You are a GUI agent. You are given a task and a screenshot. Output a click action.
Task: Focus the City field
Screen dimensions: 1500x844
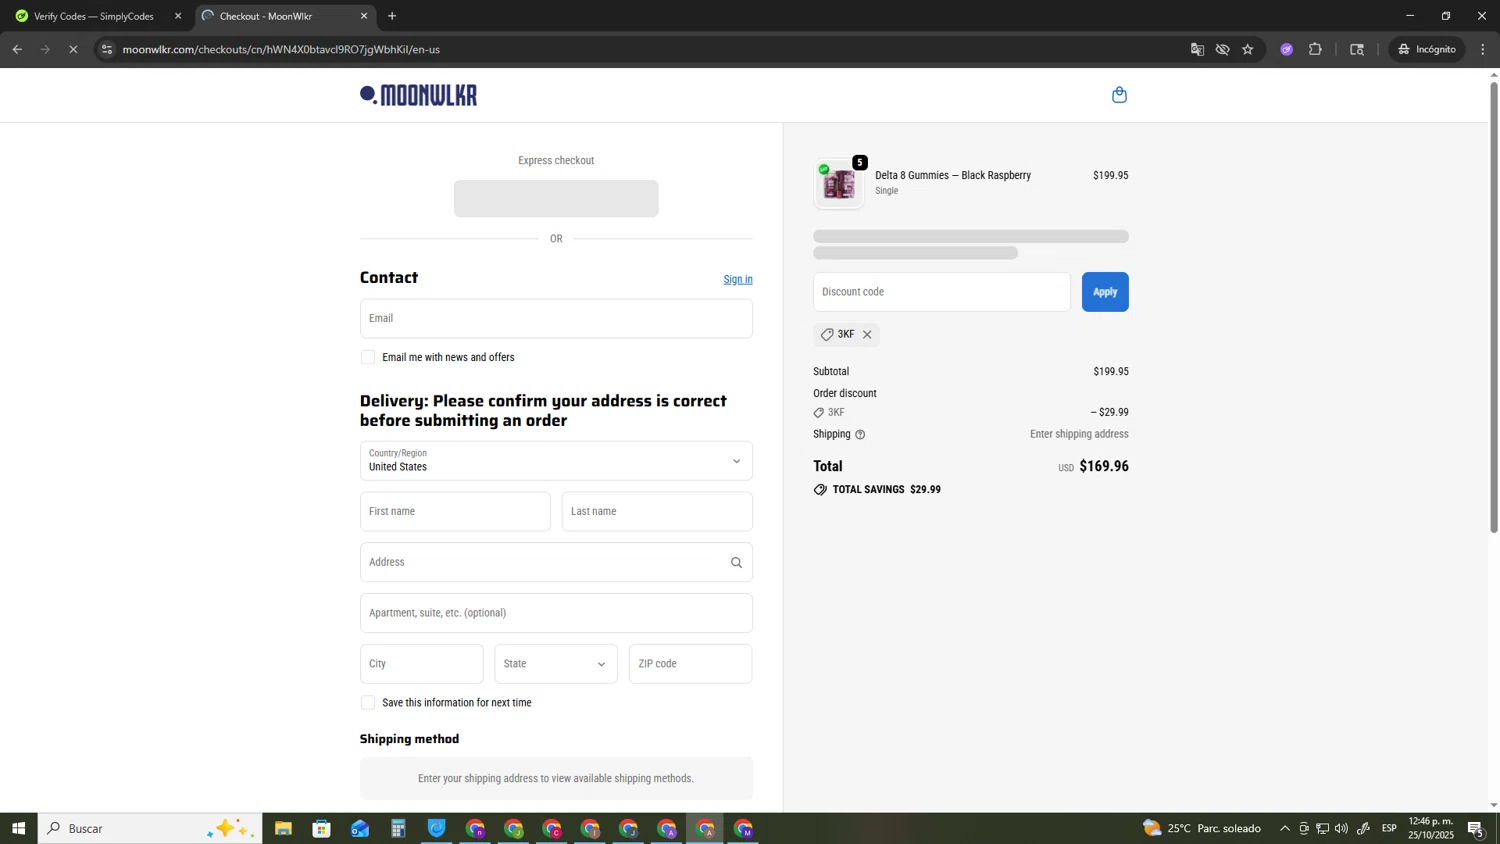[x=421, y=664]
